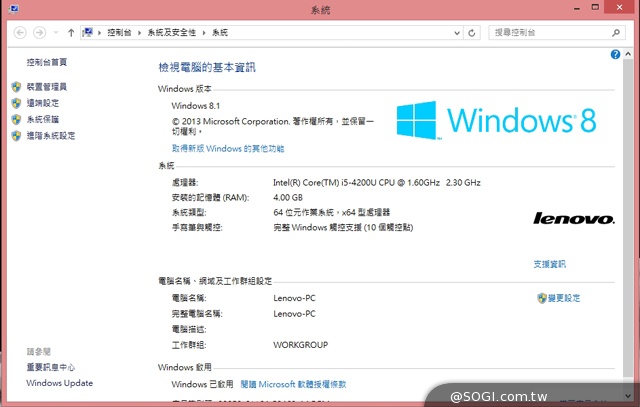Screen dimensions: 640x407
Task: Open Windows Update link
Action: (x=60, y=383)
